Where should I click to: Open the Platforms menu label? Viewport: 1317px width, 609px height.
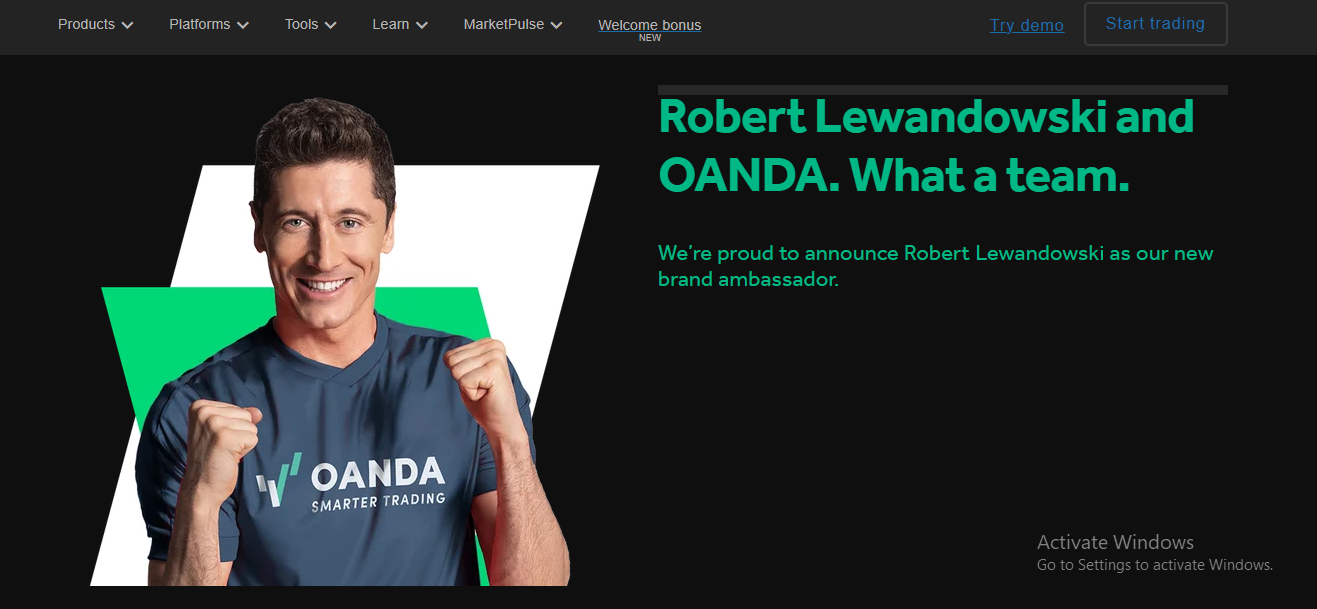tap(199, 24)
